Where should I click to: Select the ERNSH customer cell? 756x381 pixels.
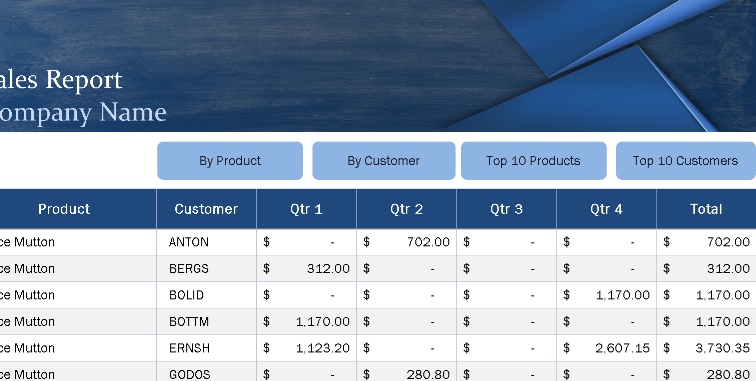[206, 348]
